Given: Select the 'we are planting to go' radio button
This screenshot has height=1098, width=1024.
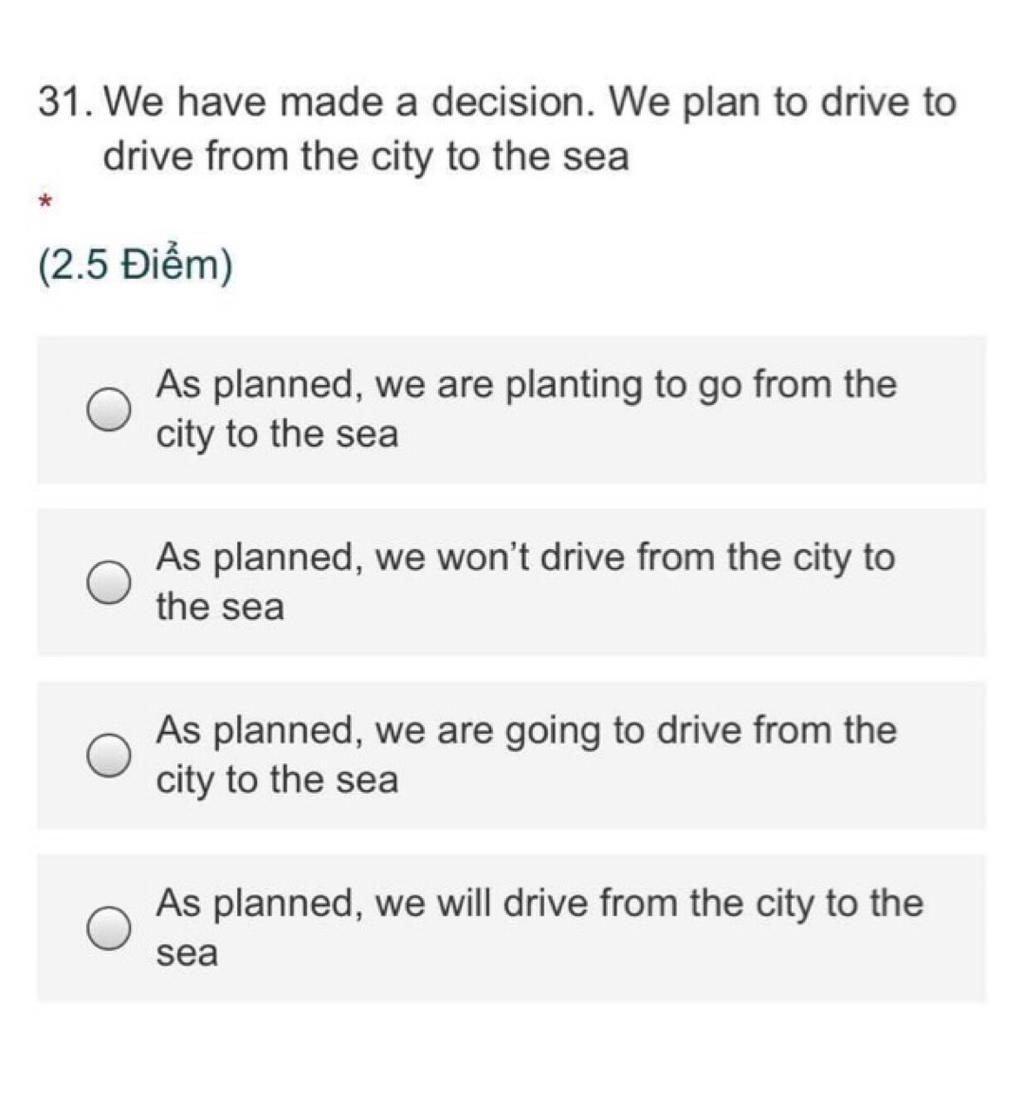Looking at the screenshot, I should (109, 410).
